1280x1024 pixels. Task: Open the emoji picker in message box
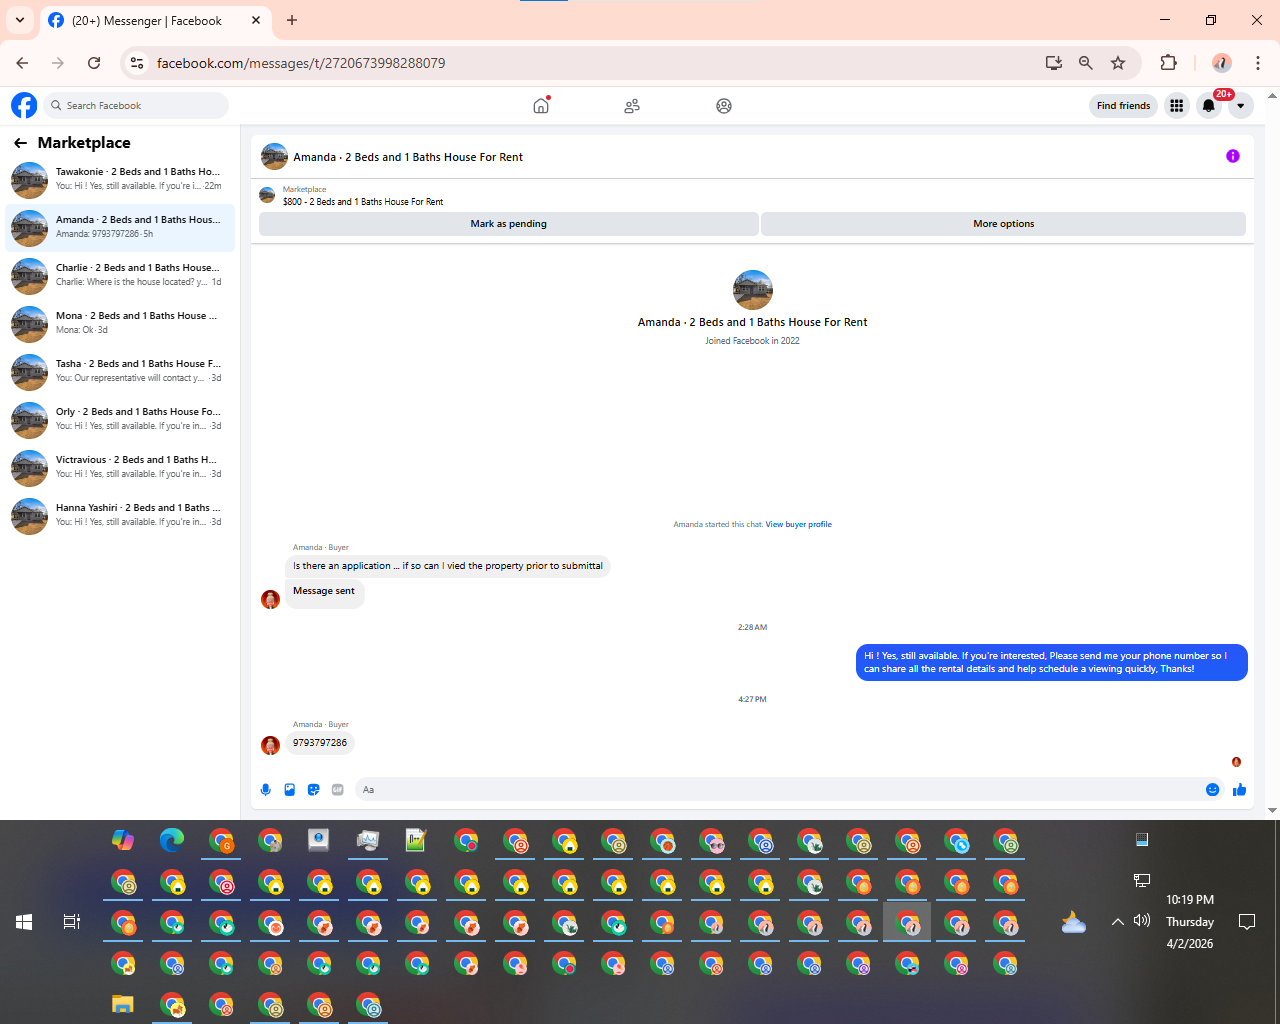click(x=1212, y=790)
